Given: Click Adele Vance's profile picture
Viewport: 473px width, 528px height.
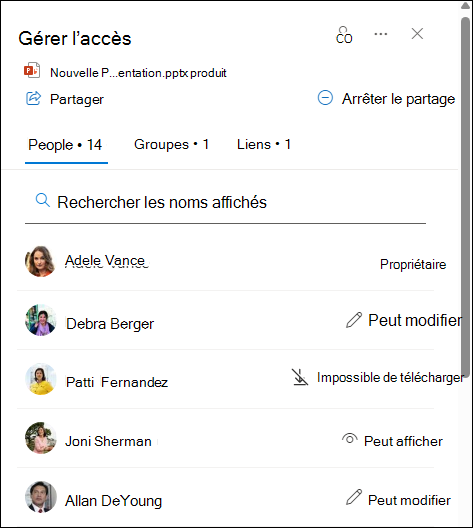Looking at the screenshot, I should click(40, 261).
